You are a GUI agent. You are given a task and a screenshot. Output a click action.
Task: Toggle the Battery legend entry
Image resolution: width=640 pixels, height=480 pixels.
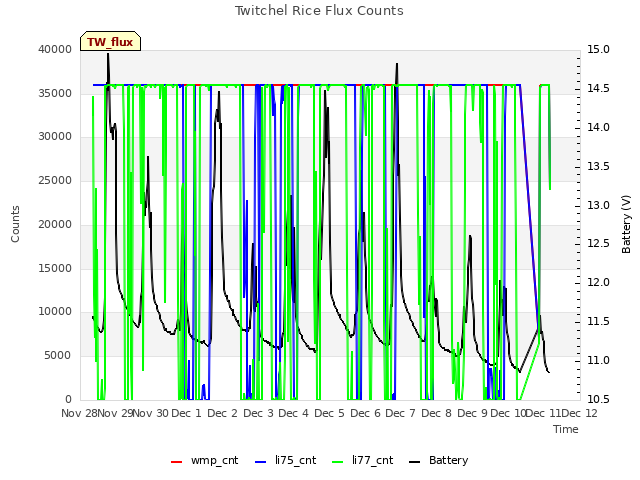click(x=439, y=460)
